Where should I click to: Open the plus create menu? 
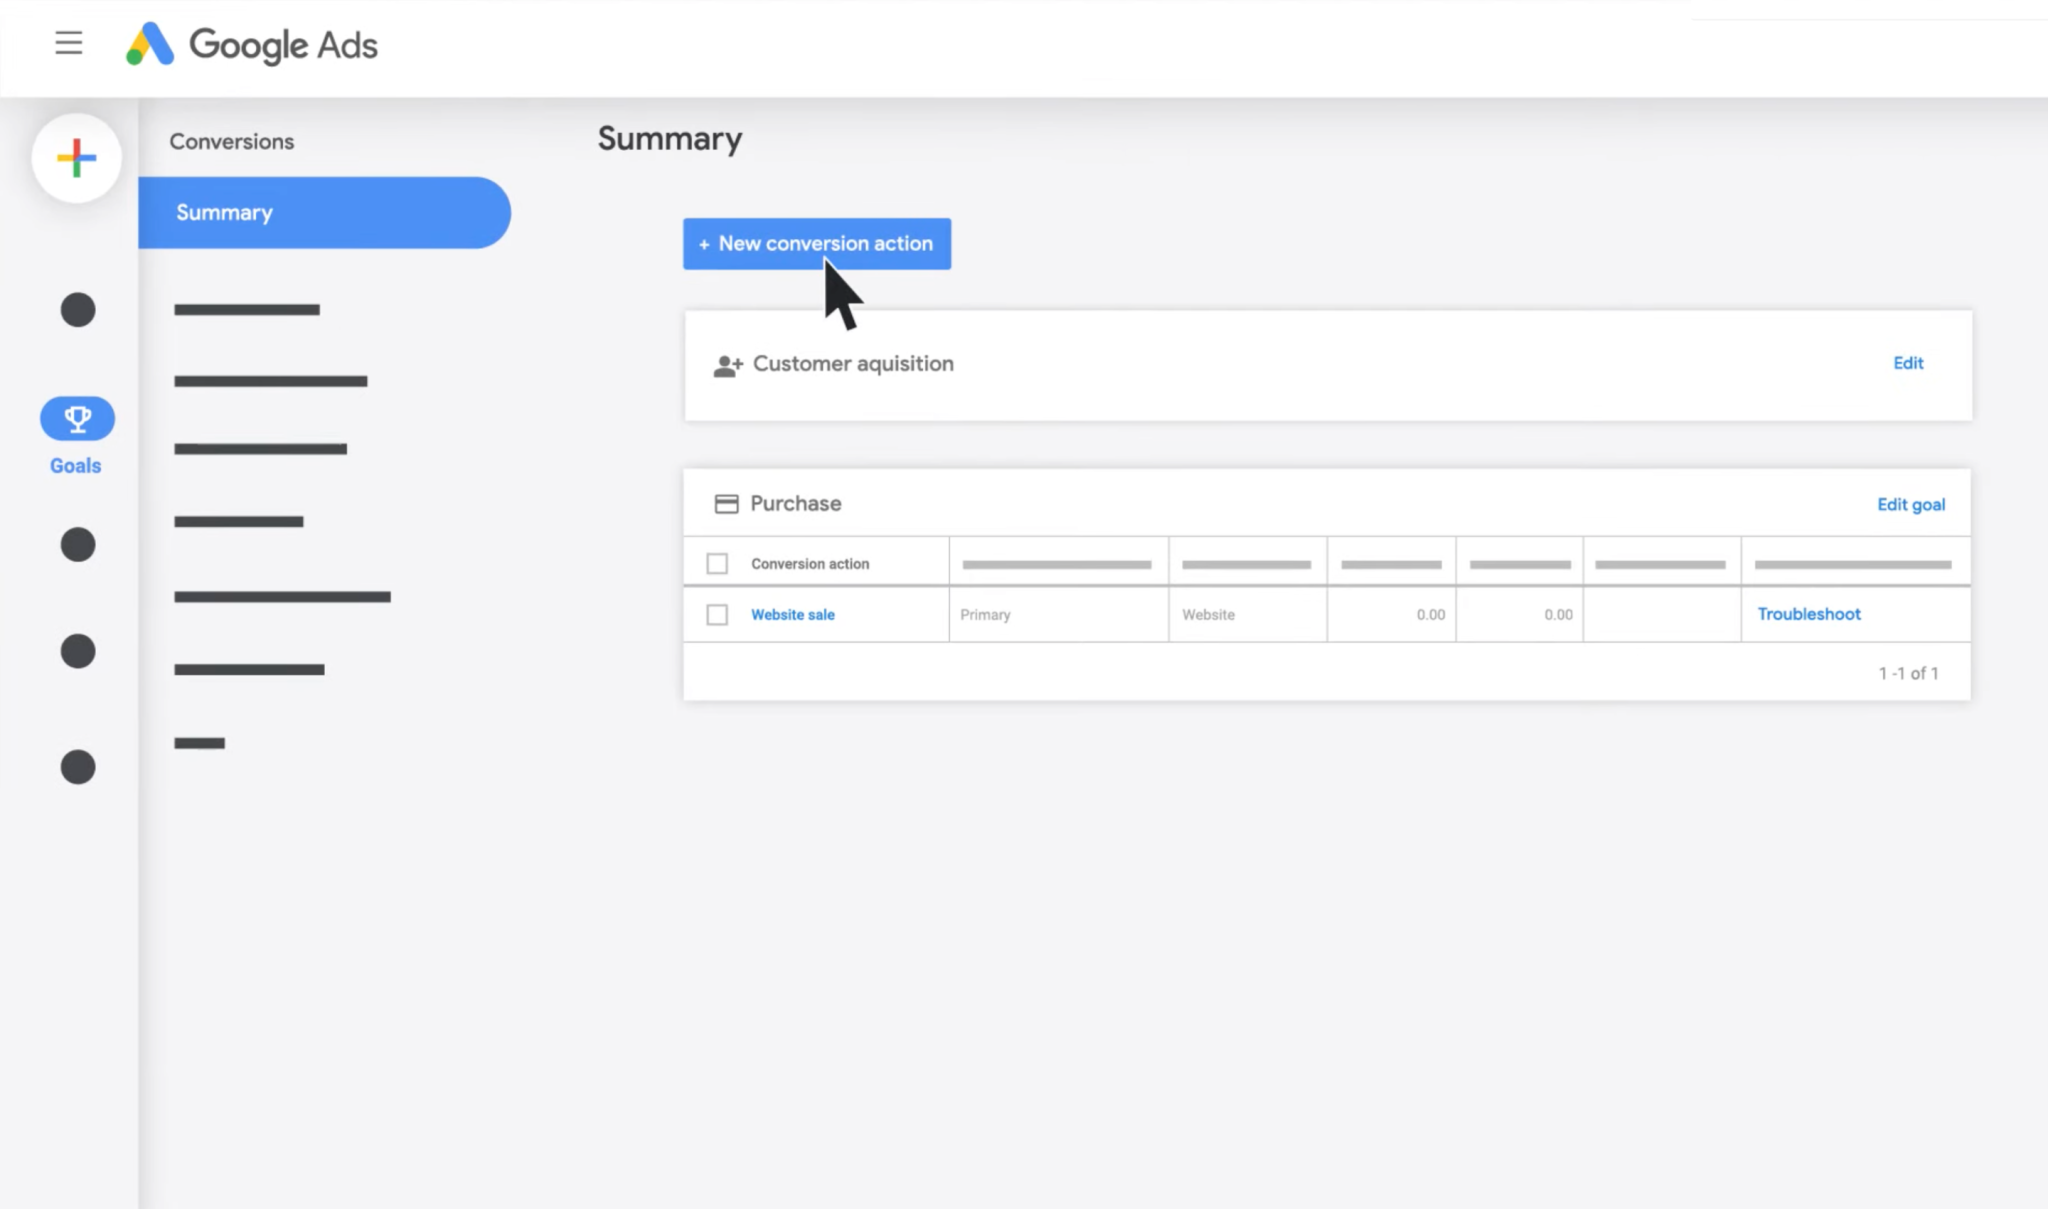pos(77,157)
